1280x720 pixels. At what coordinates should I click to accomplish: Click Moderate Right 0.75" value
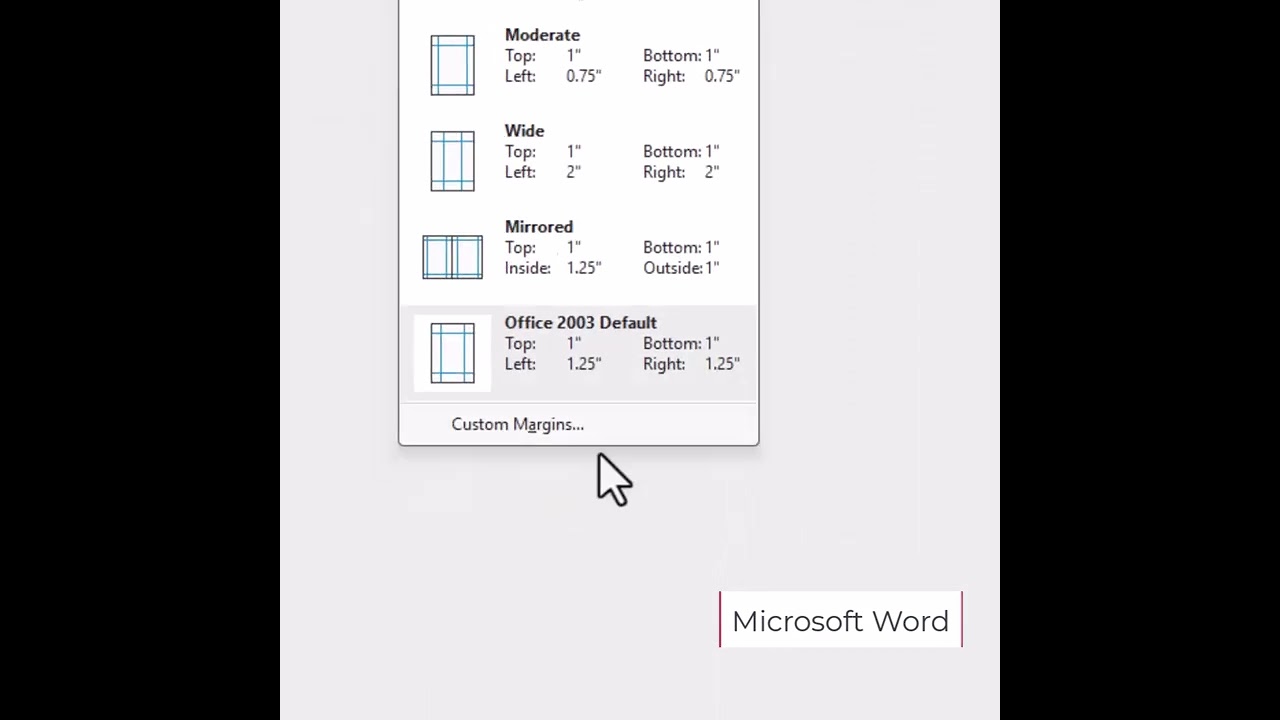coord(722,76)
